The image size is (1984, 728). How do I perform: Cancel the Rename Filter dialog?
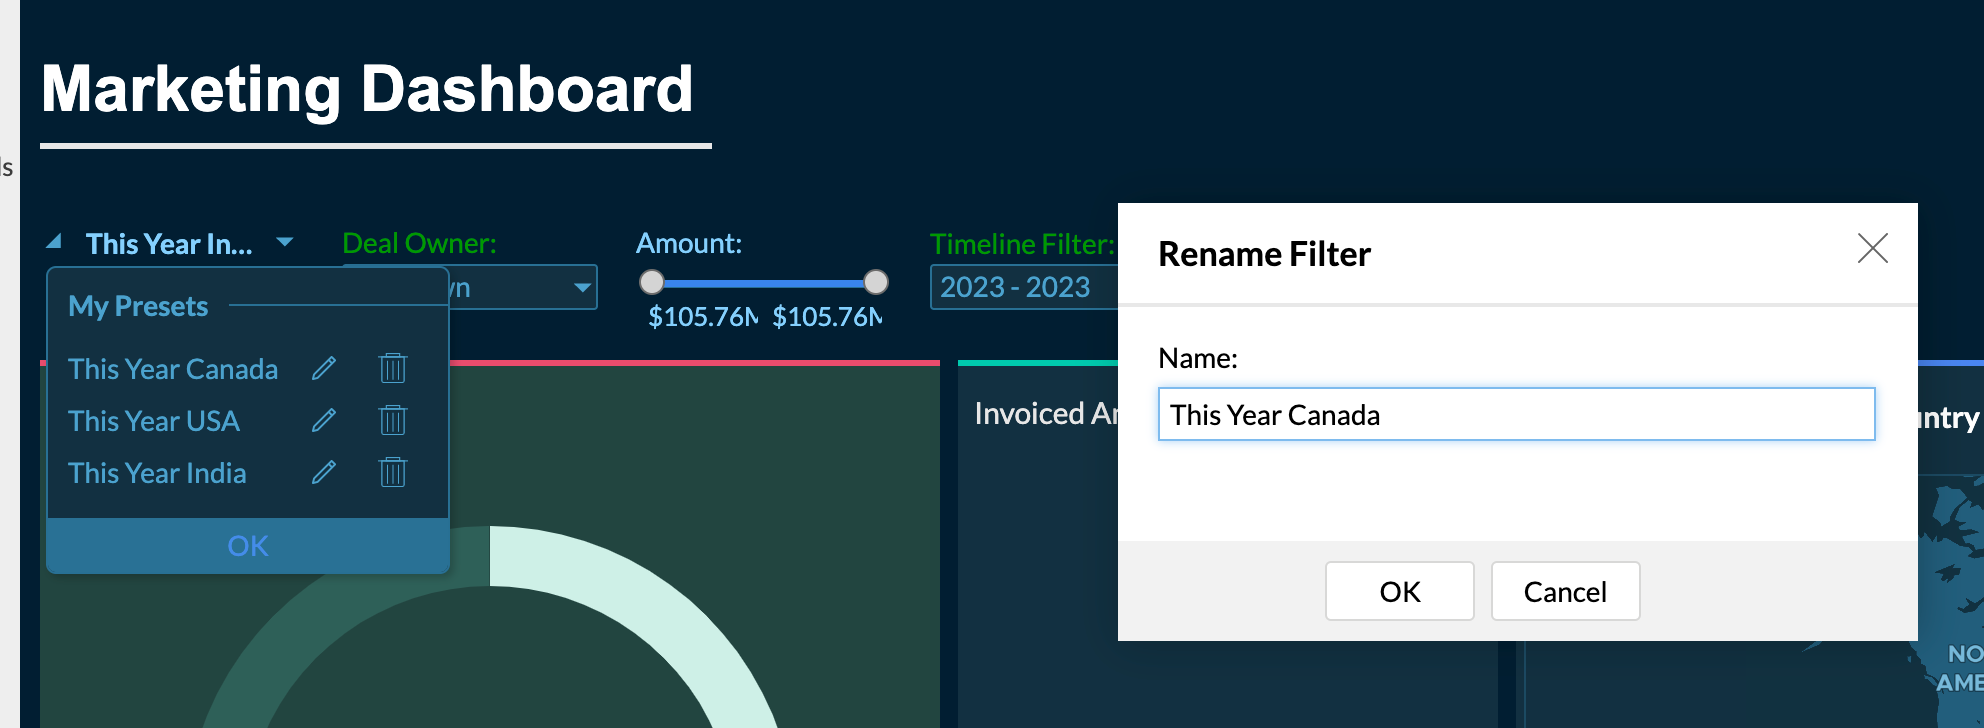(x=1565, y=591)
